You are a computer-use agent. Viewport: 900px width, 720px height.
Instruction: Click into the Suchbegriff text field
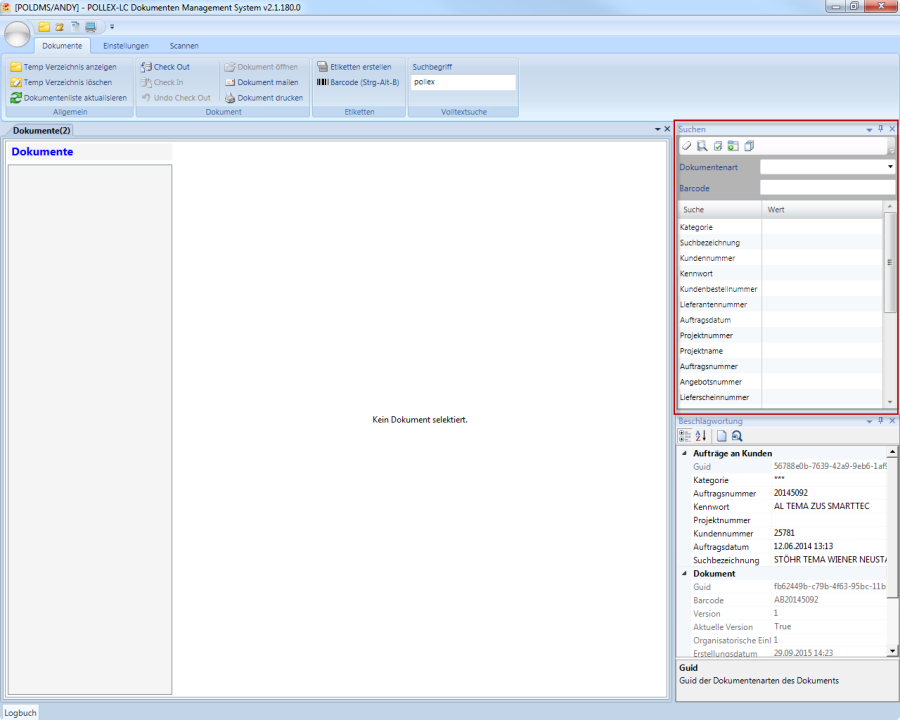[462, 82]
